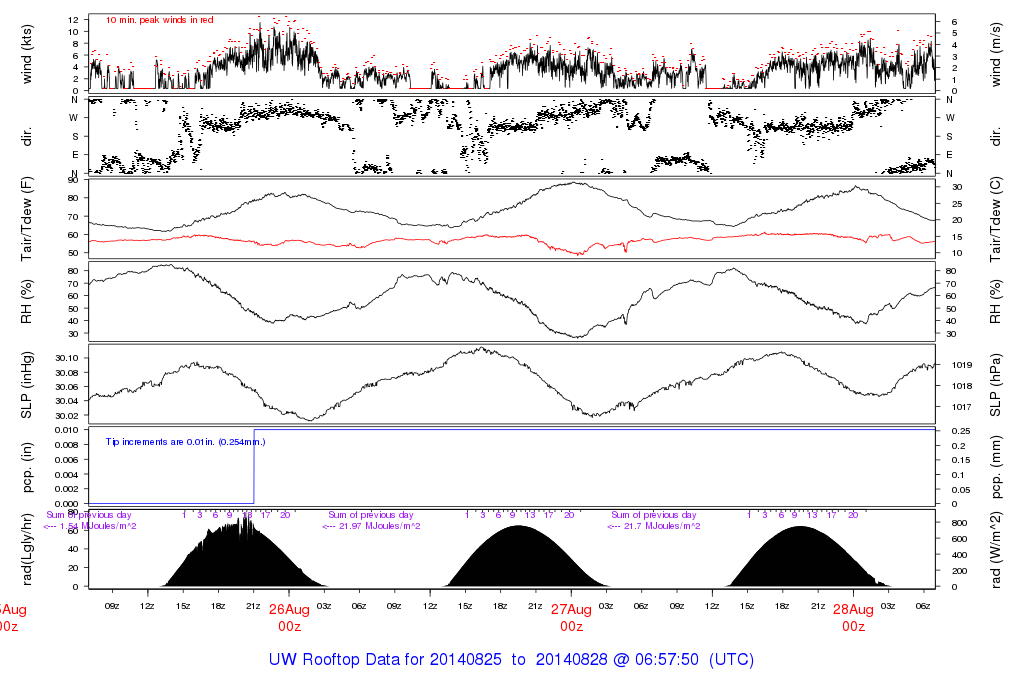Click the '1.54 MJoules/m^2' sum value
This screenshot has height=700, width=1024.
click(98, 526)
